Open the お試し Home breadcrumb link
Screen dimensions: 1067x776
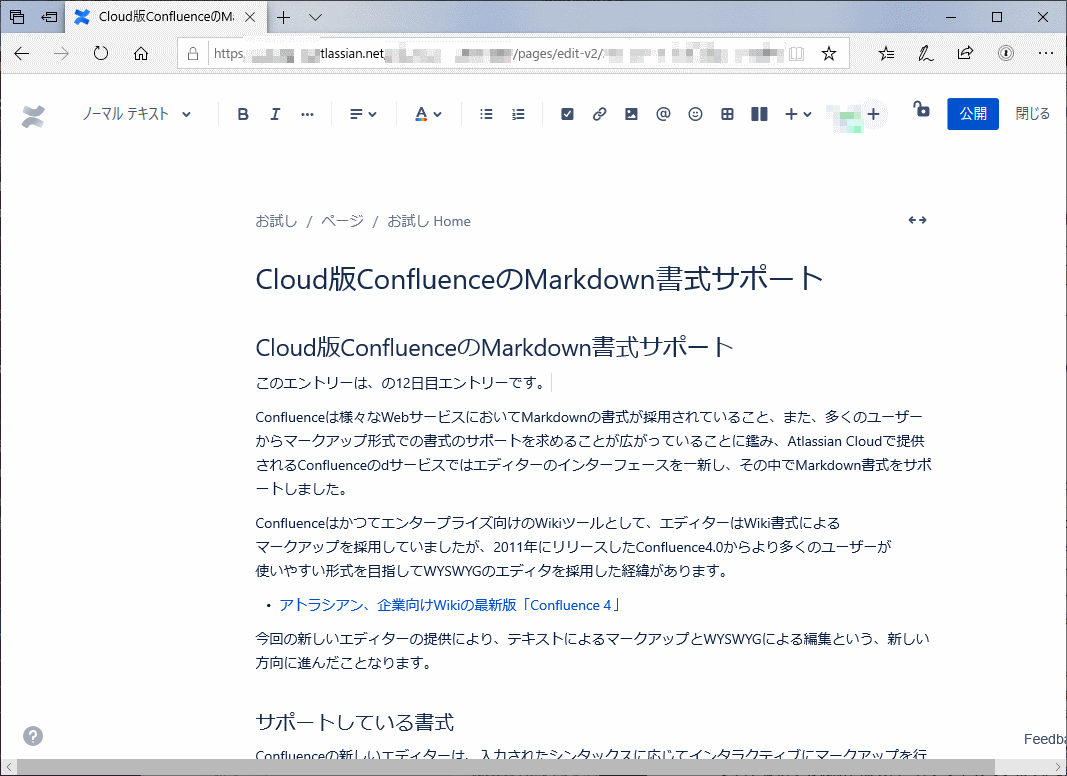(429, 221)
